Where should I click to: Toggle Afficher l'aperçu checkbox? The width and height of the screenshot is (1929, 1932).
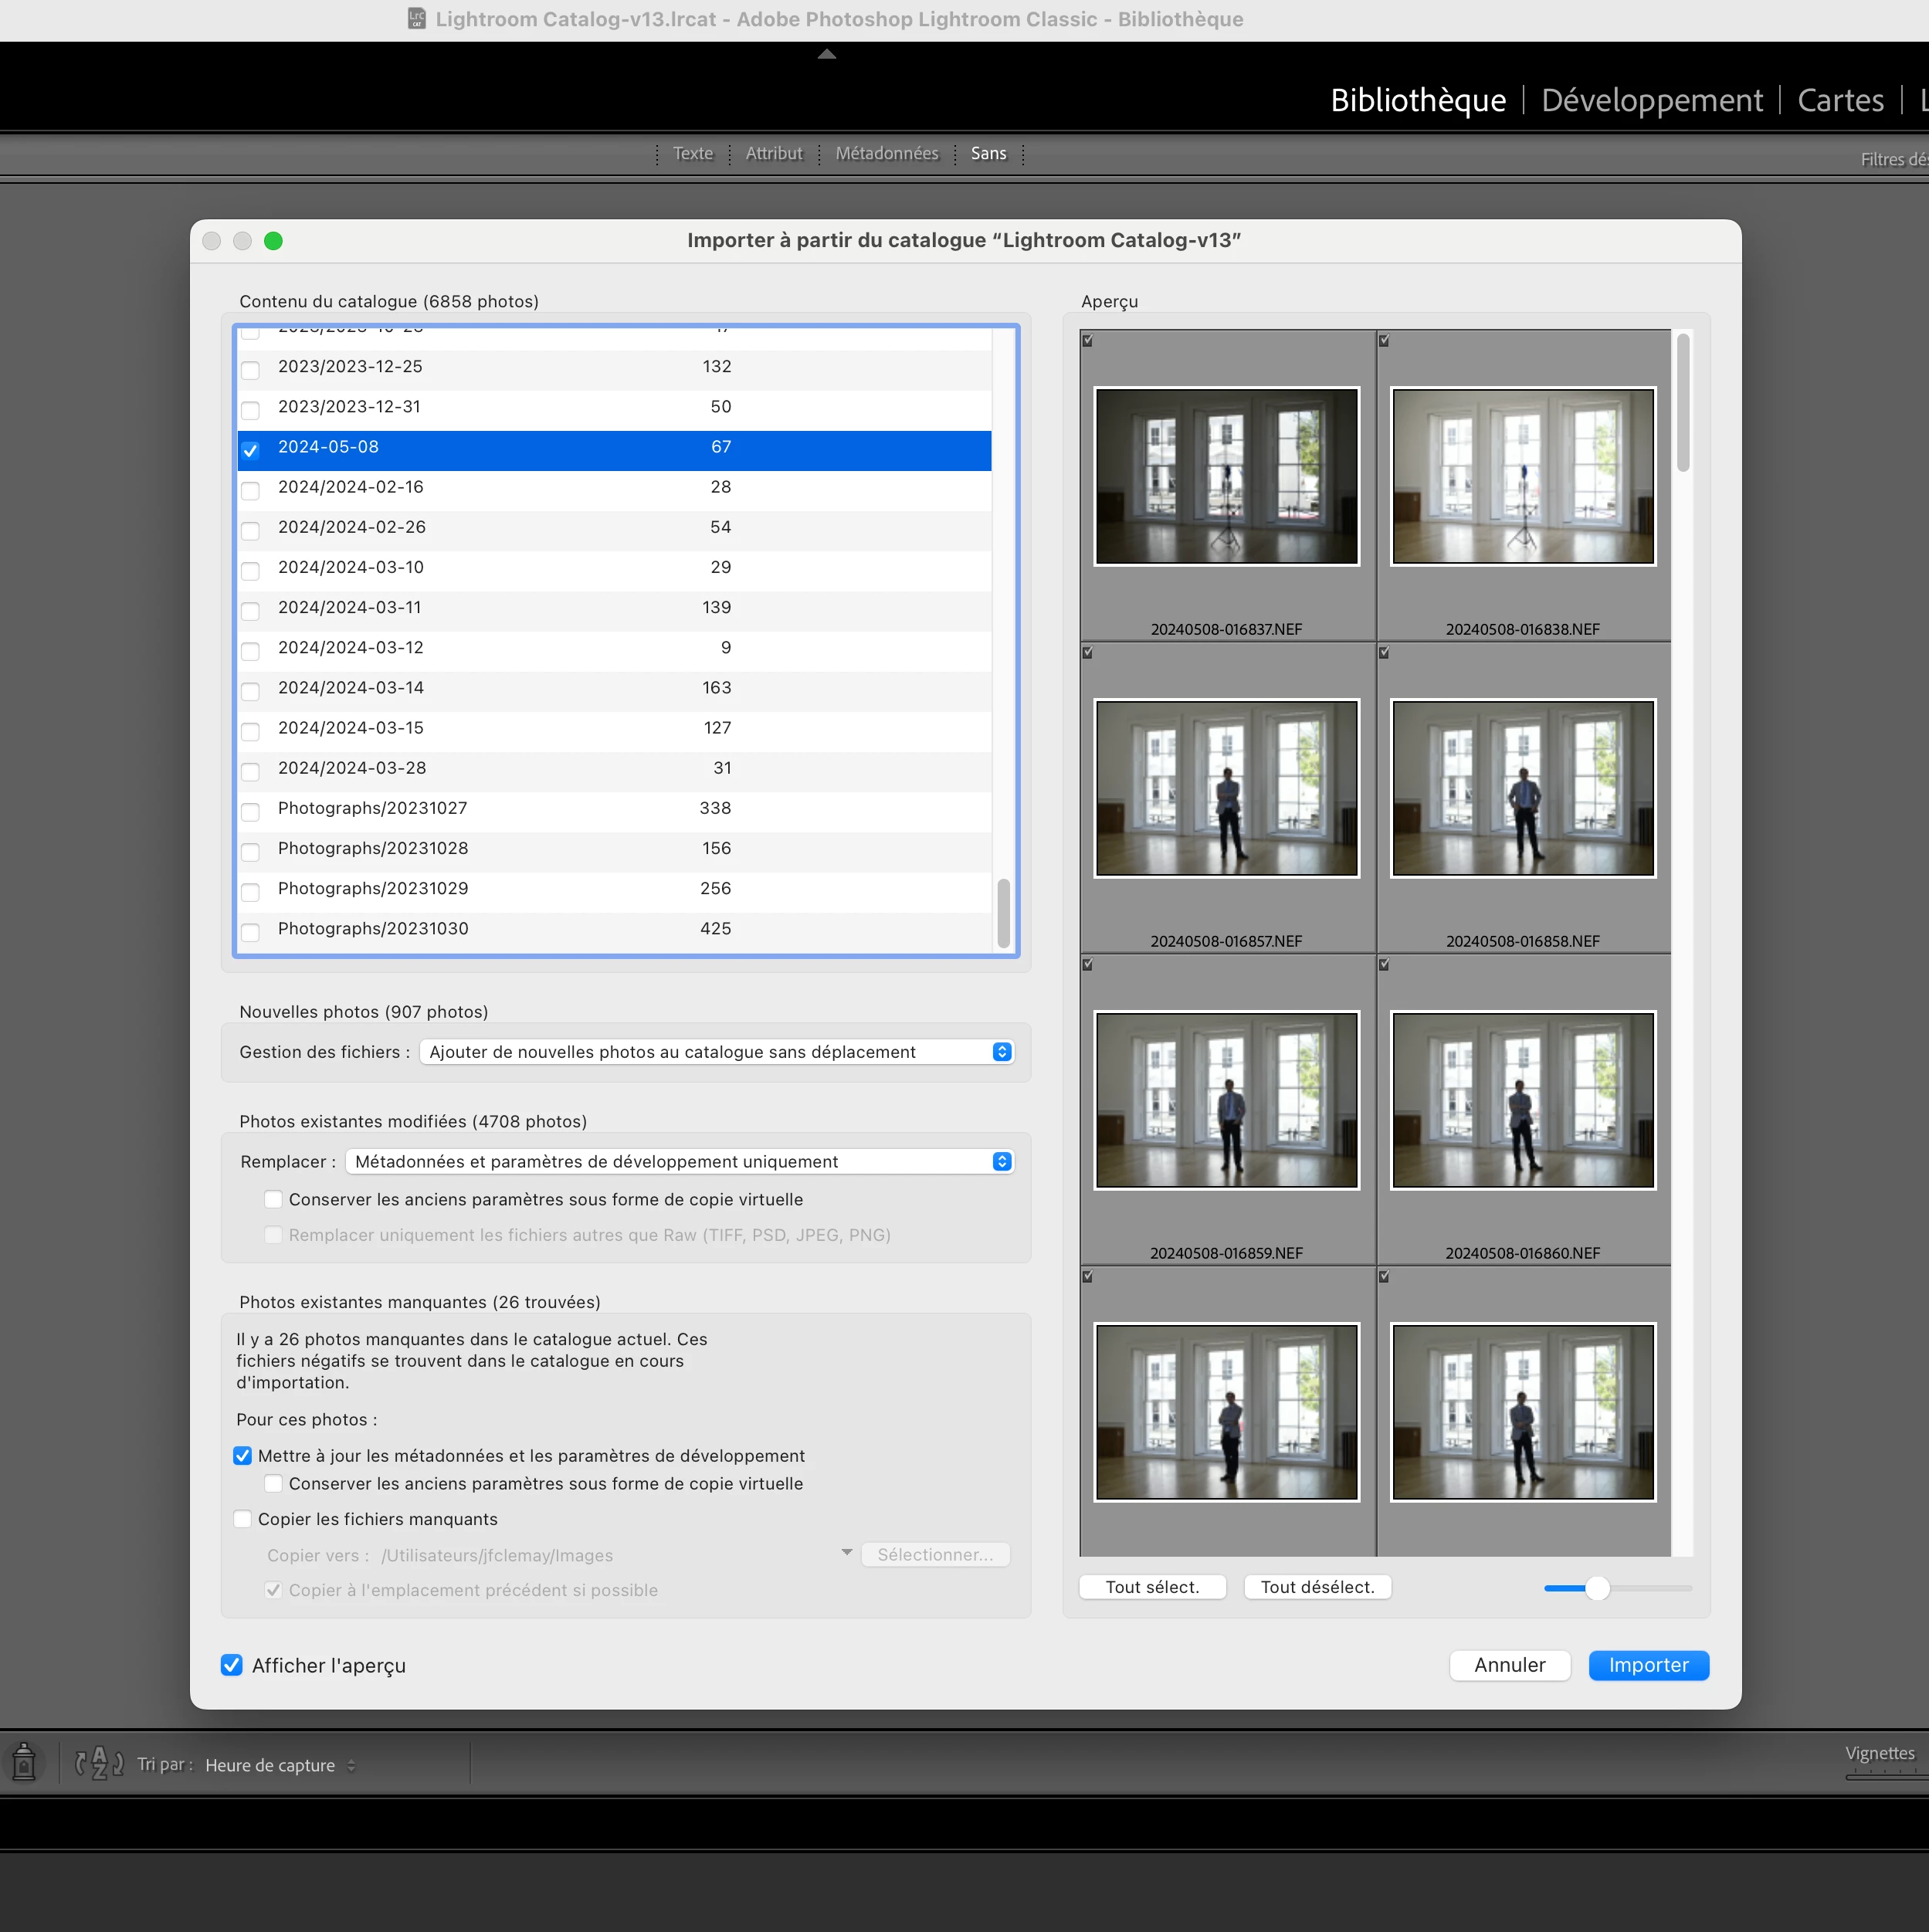point(232,1665)
